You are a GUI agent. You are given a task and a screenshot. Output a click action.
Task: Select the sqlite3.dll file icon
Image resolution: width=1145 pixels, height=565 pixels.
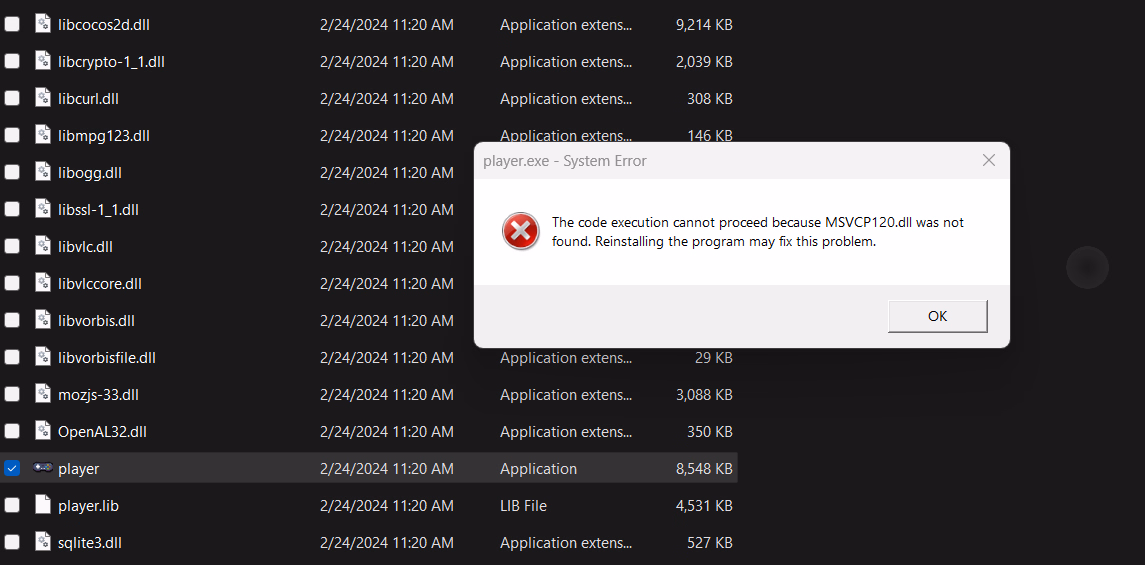click(42, 542)
